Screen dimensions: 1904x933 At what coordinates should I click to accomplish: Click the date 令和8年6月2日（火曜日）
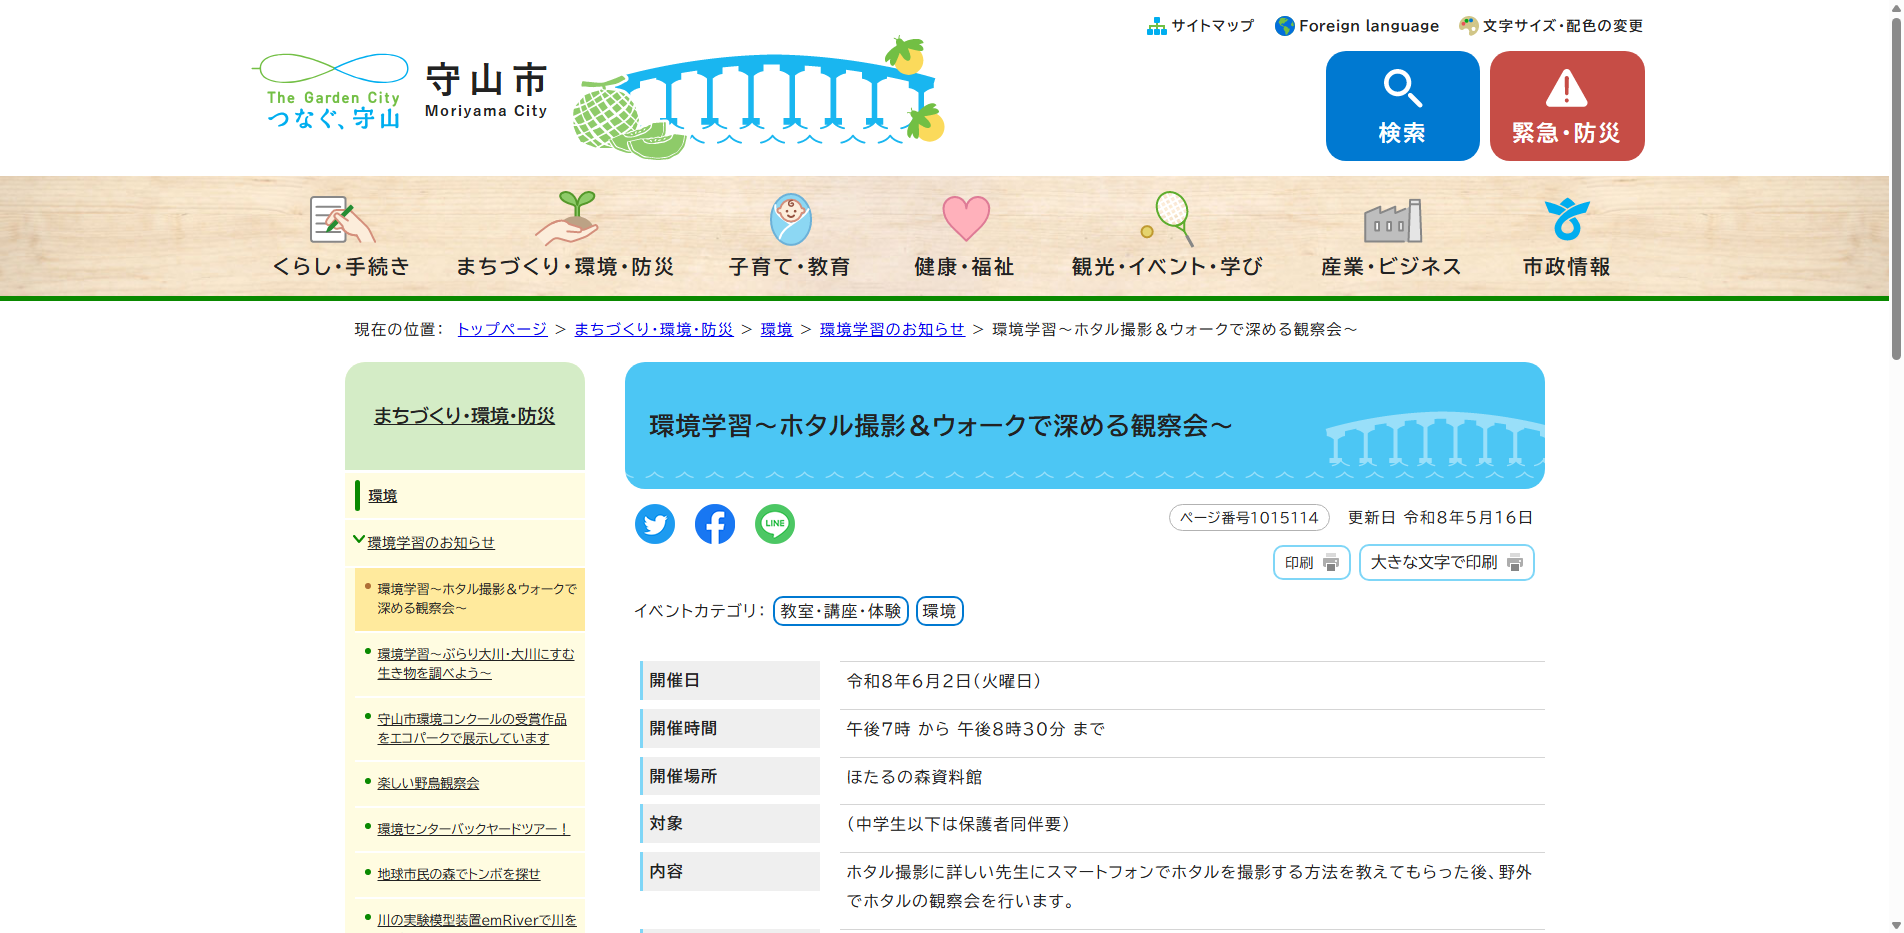944,681
